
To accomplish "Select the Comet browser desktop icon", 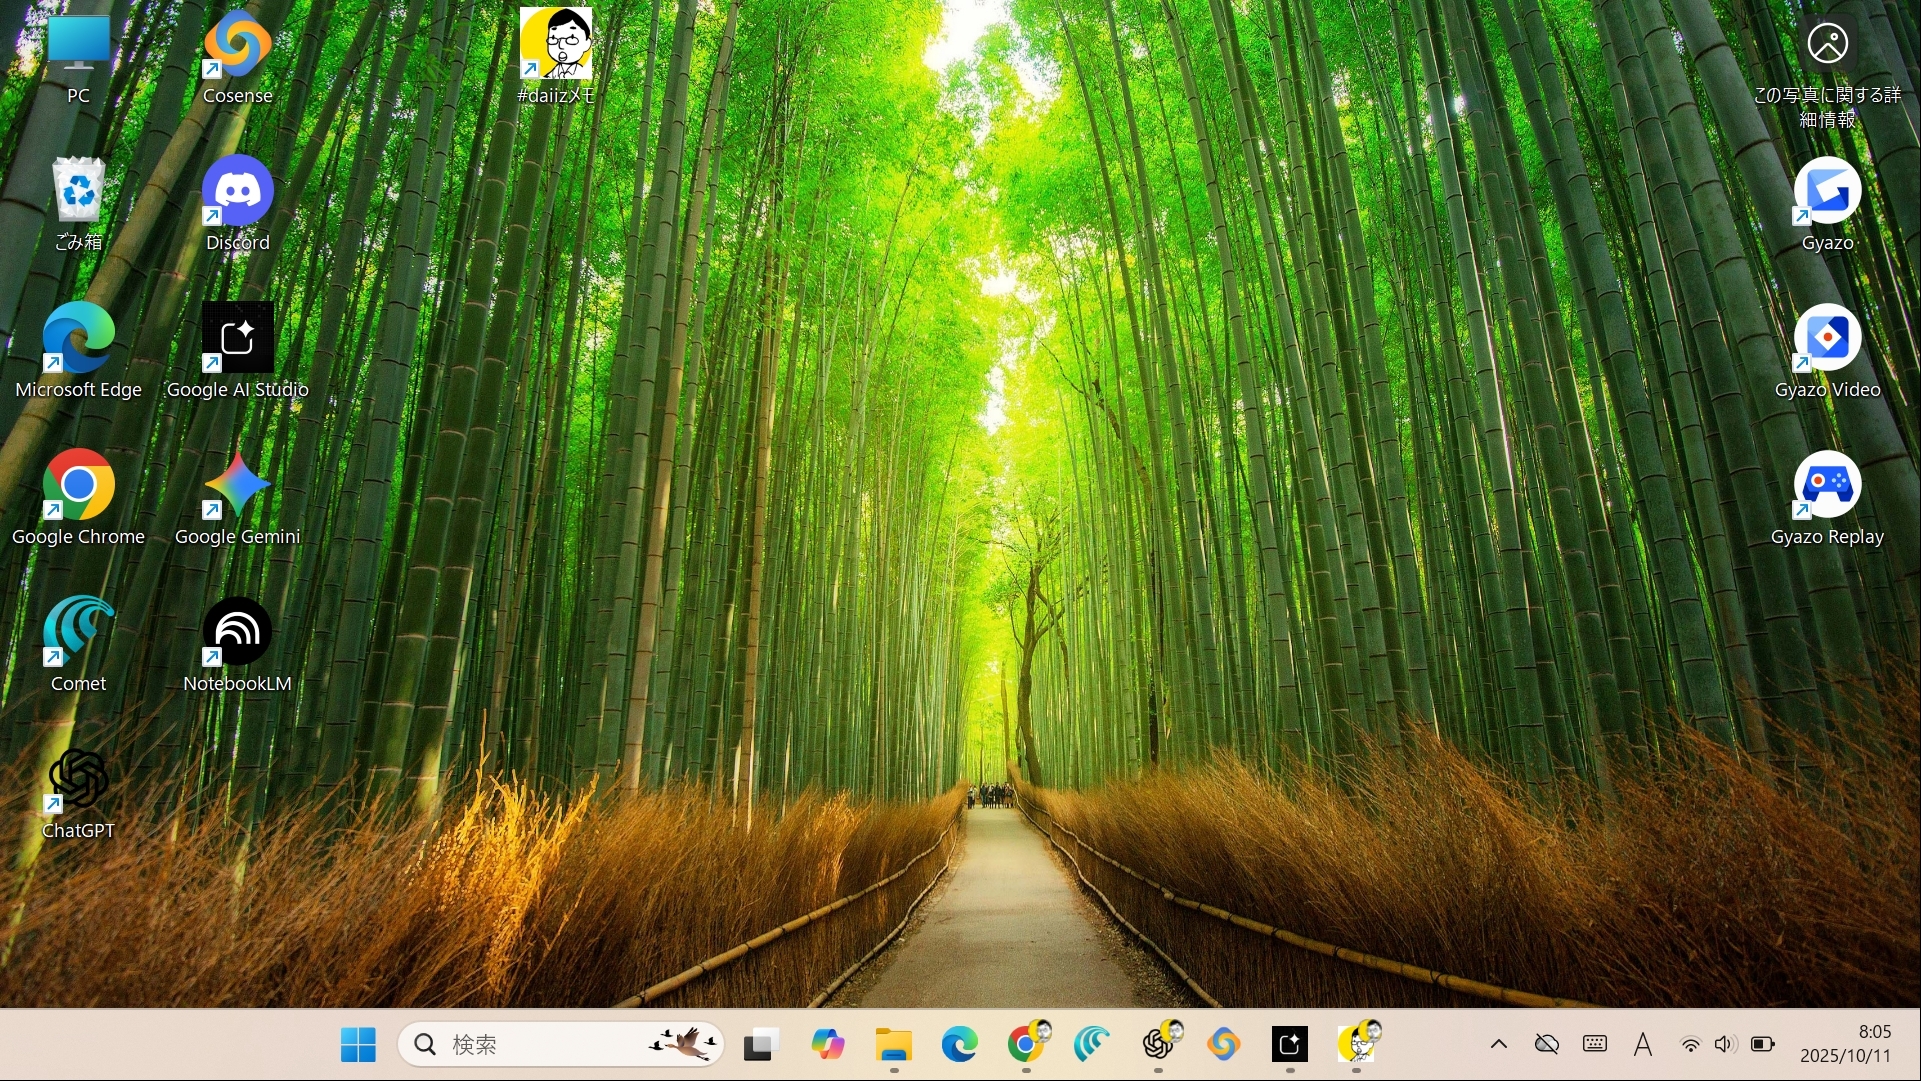I will (78, 633).
